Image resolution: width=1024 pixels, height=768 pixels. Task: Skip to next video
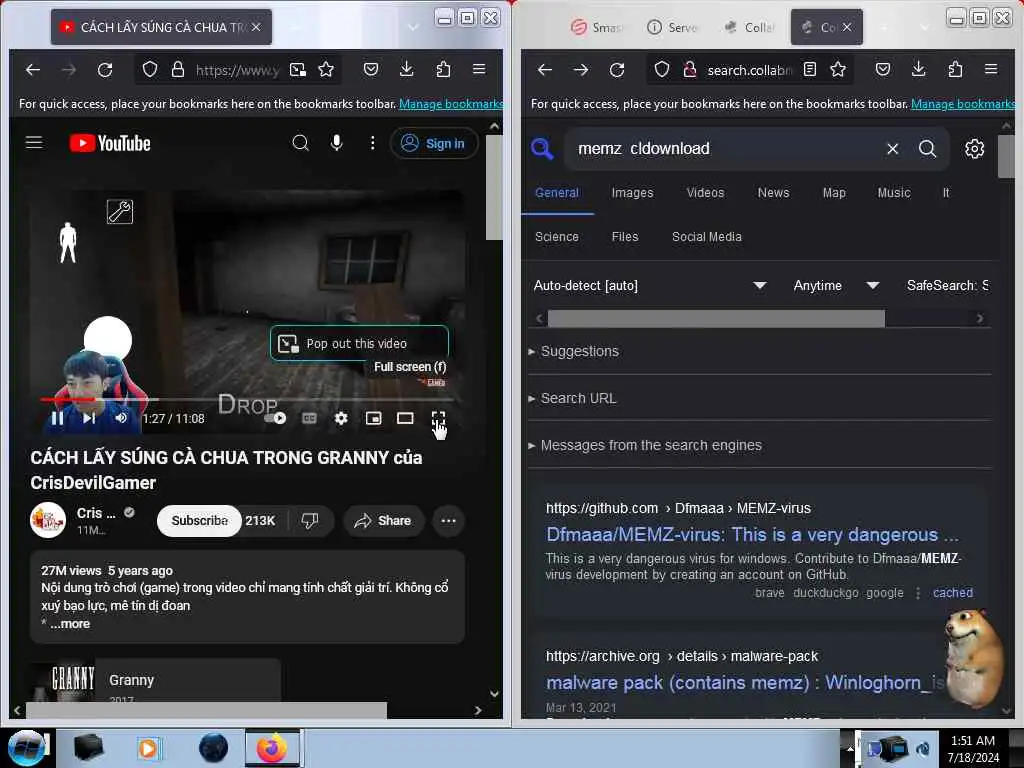tap(89, 418)
